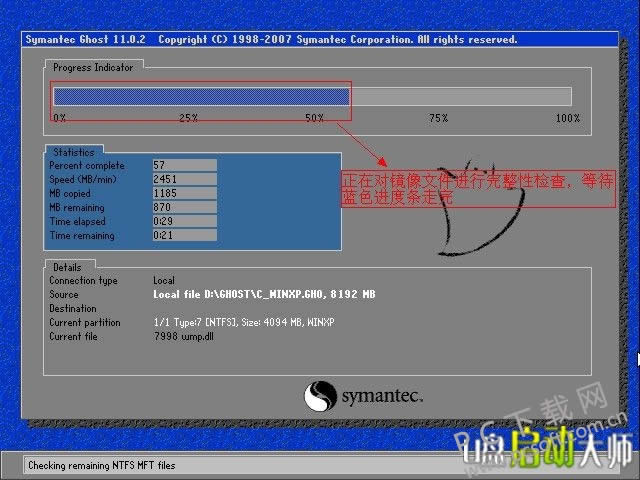Viewport: 640px width, 480px height.
Task: Click the 'Current file' label
Action: 73,336
